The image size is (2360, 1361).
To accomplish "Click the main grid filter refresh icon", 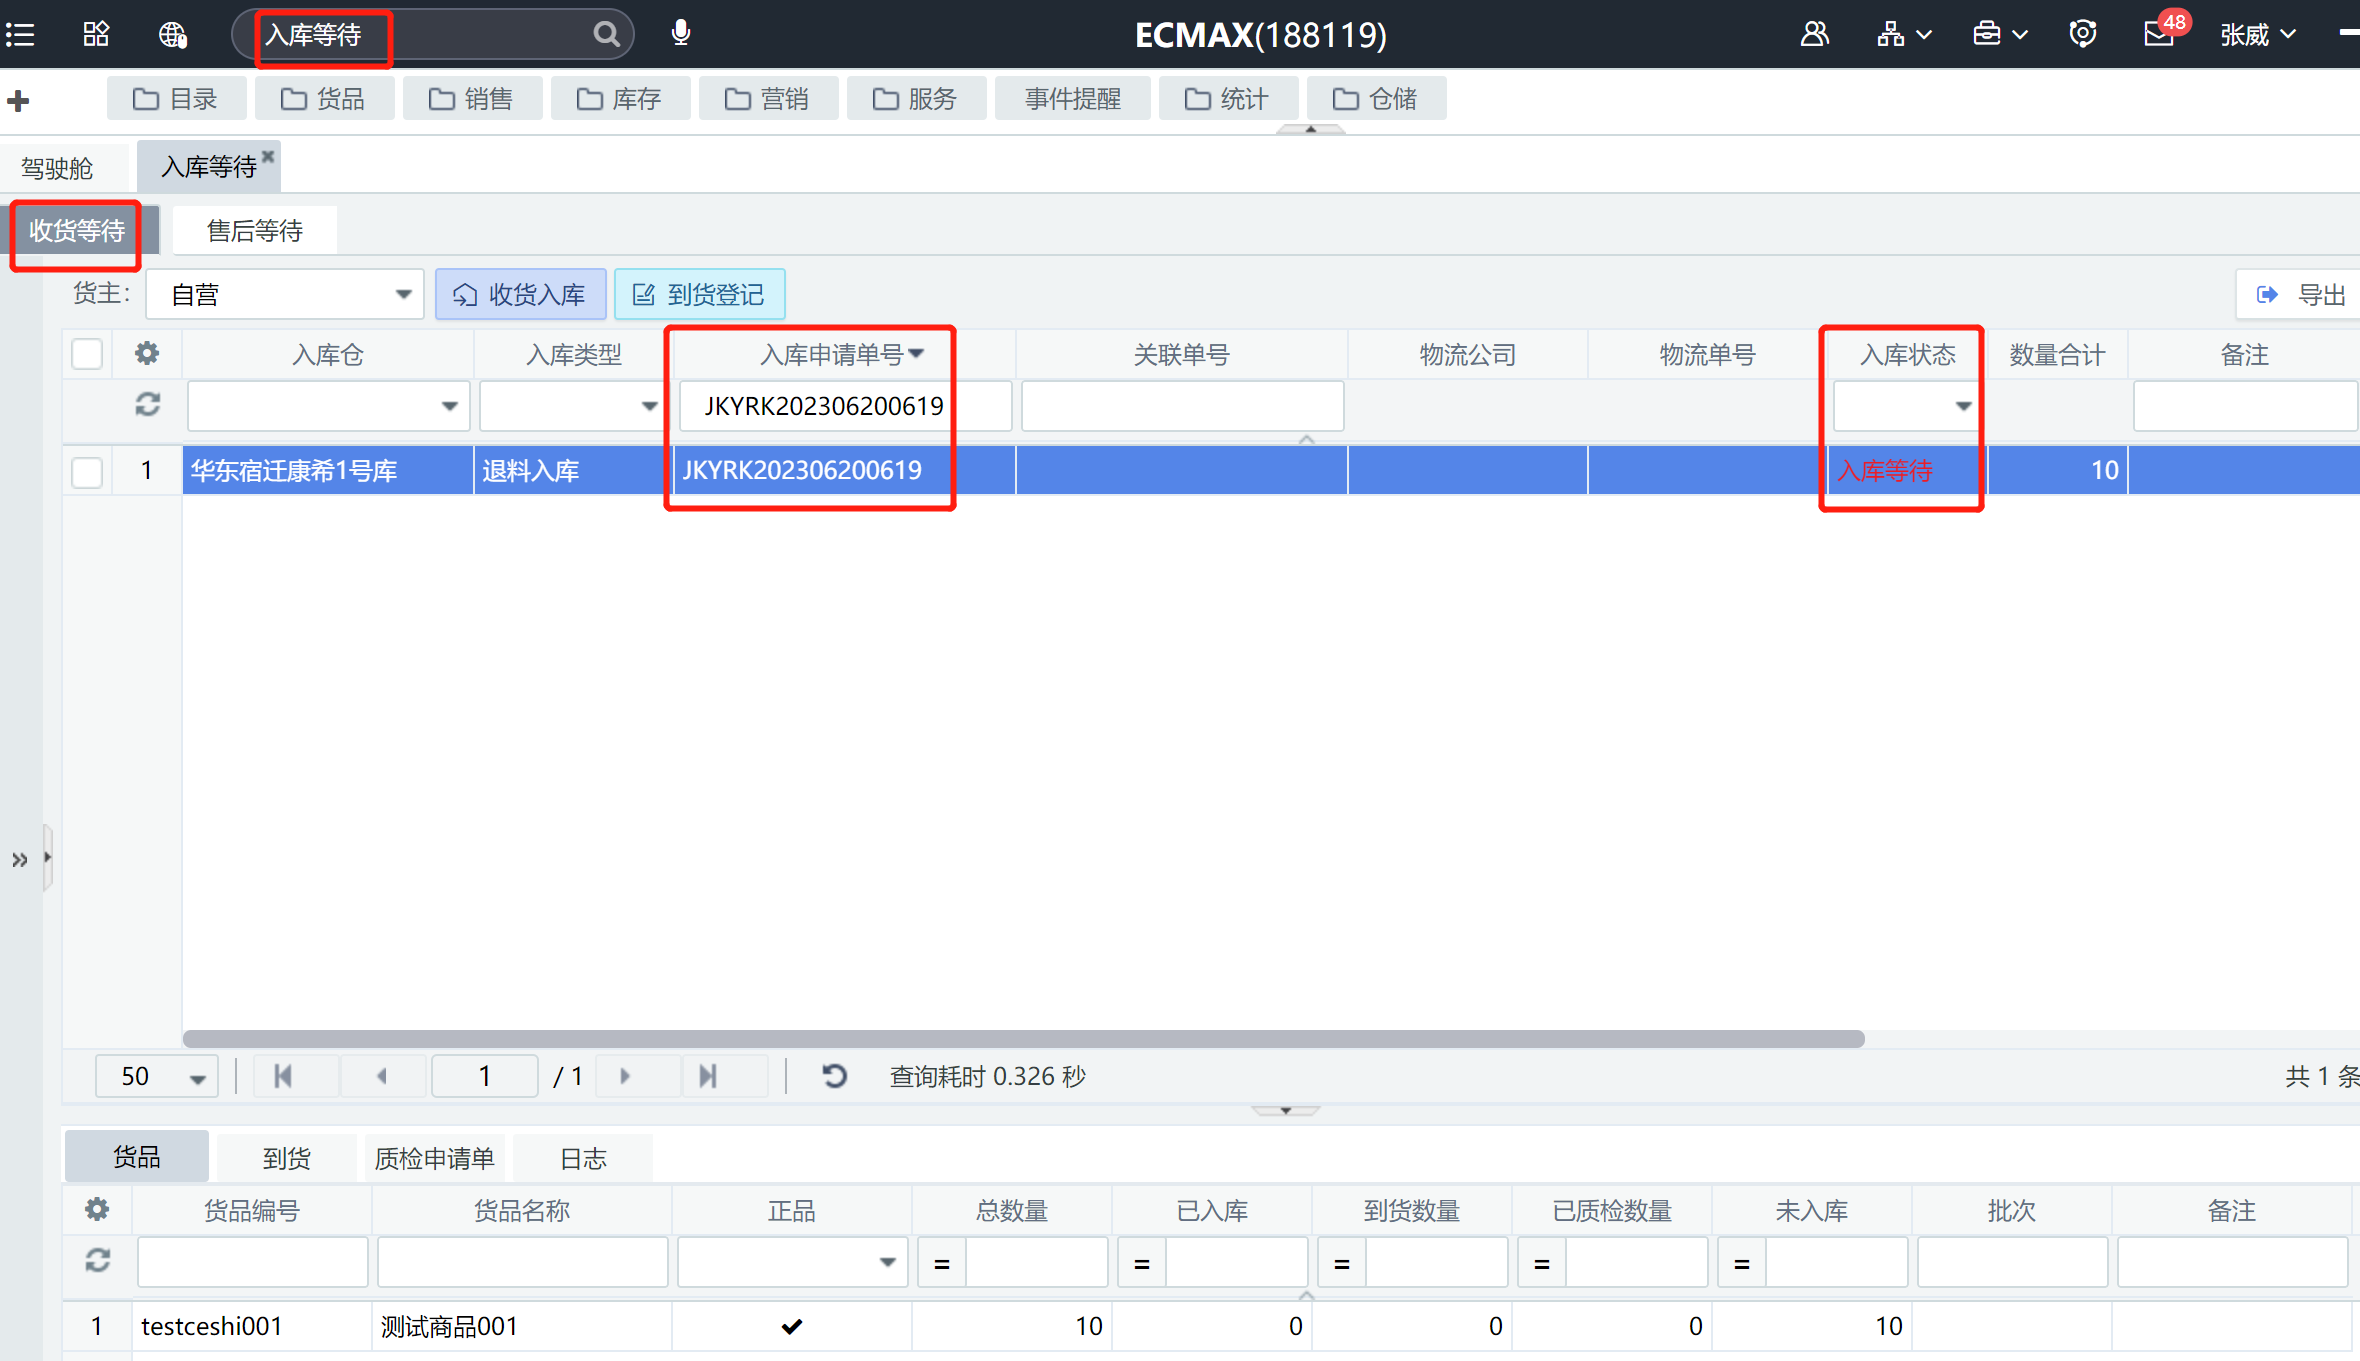I will [x=148, y=405].
